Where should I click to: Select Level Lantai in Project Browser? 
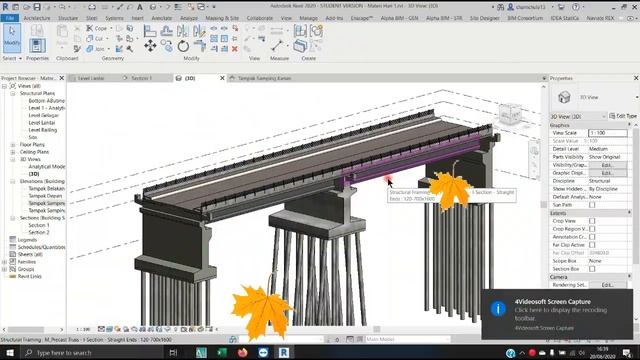42,122
